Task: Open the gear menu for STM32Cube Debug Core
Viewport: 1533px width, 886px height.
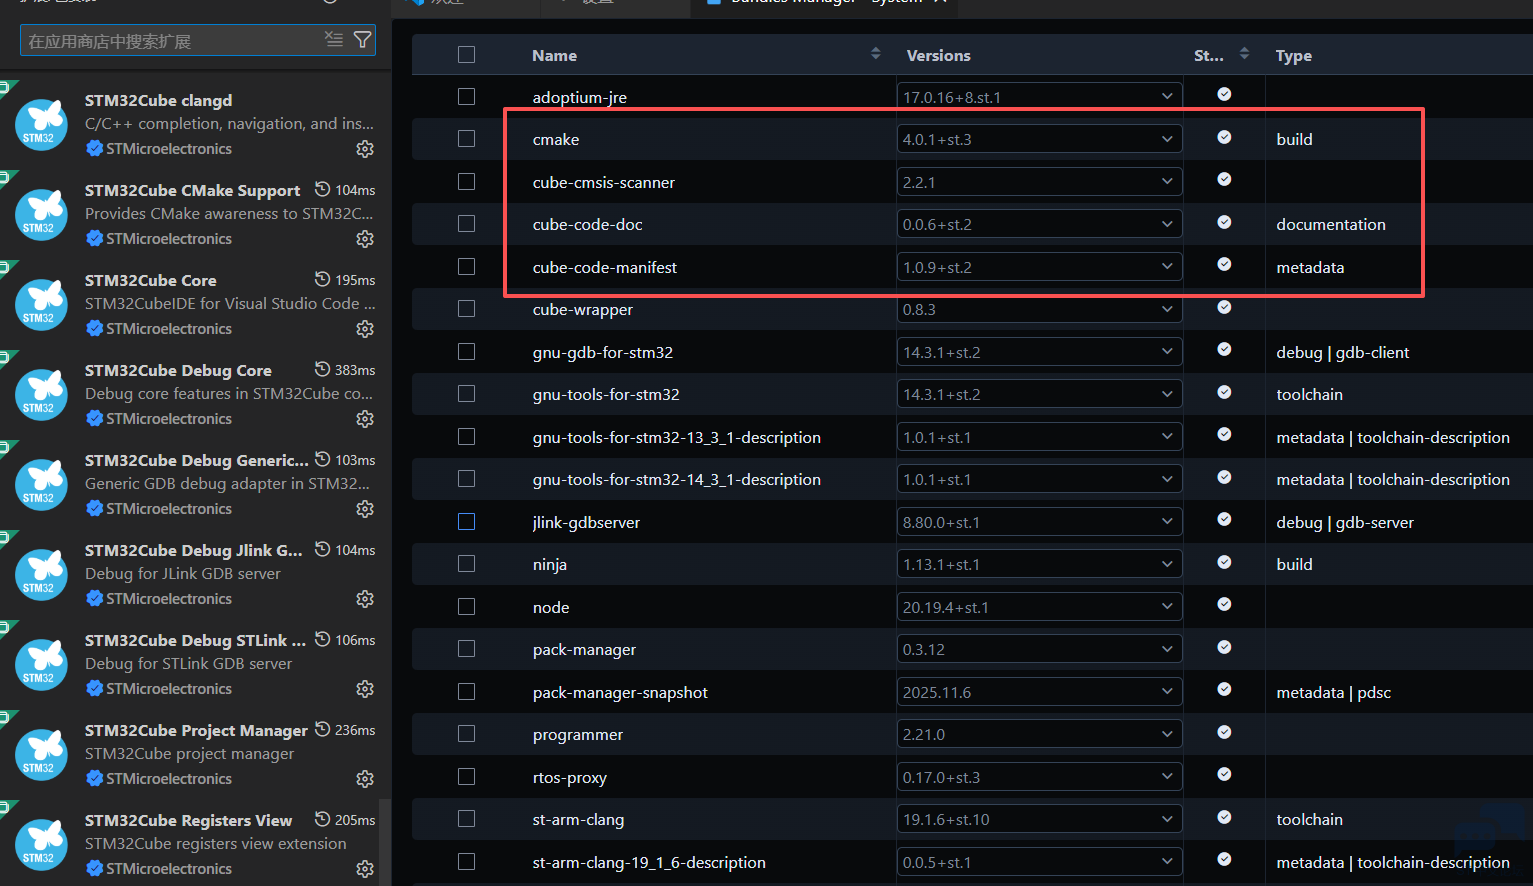Action: 365,419
